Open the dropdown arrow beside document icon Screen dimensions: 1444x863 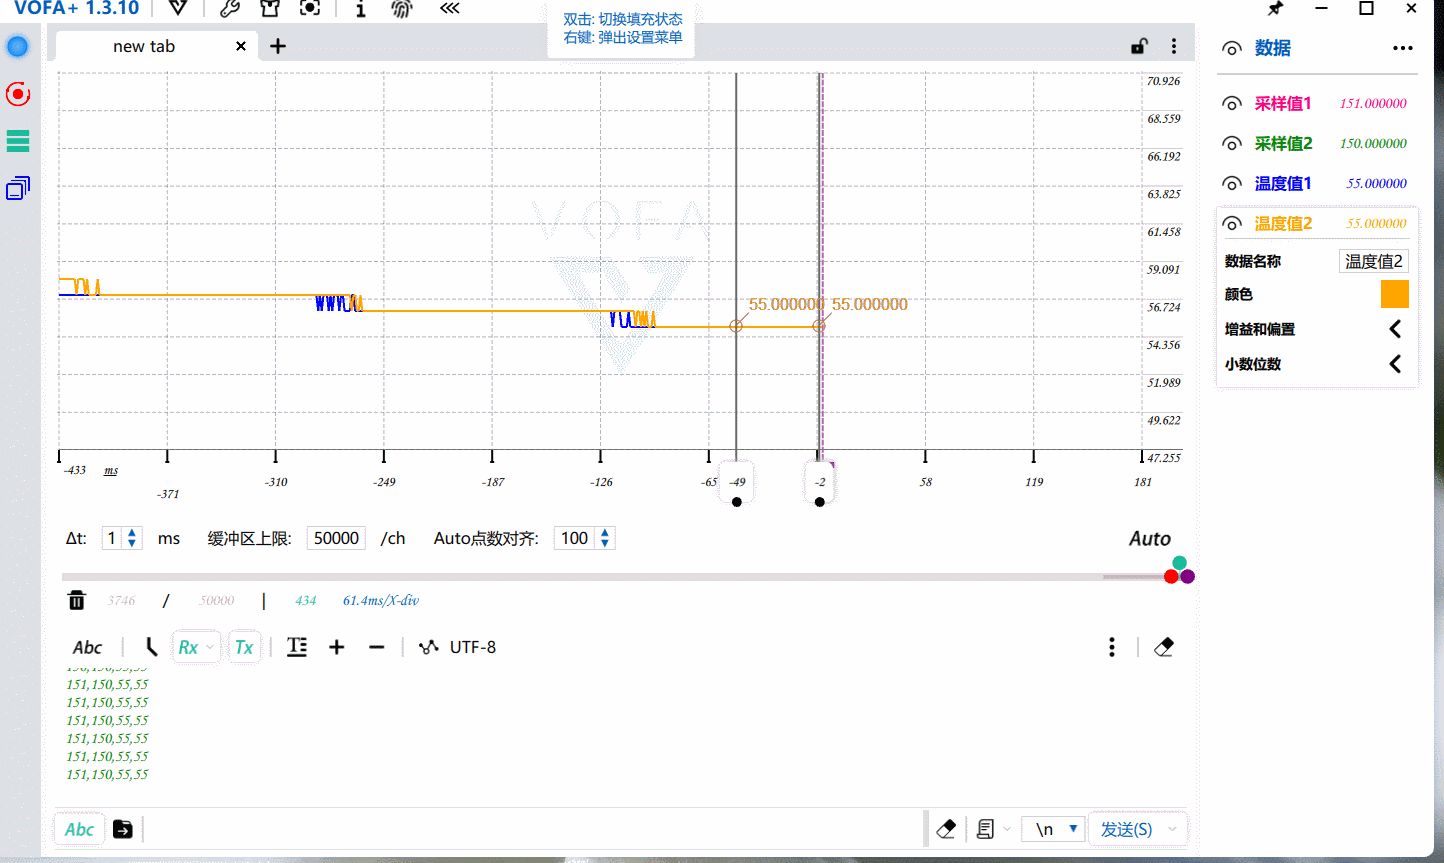coord(1007,829)
